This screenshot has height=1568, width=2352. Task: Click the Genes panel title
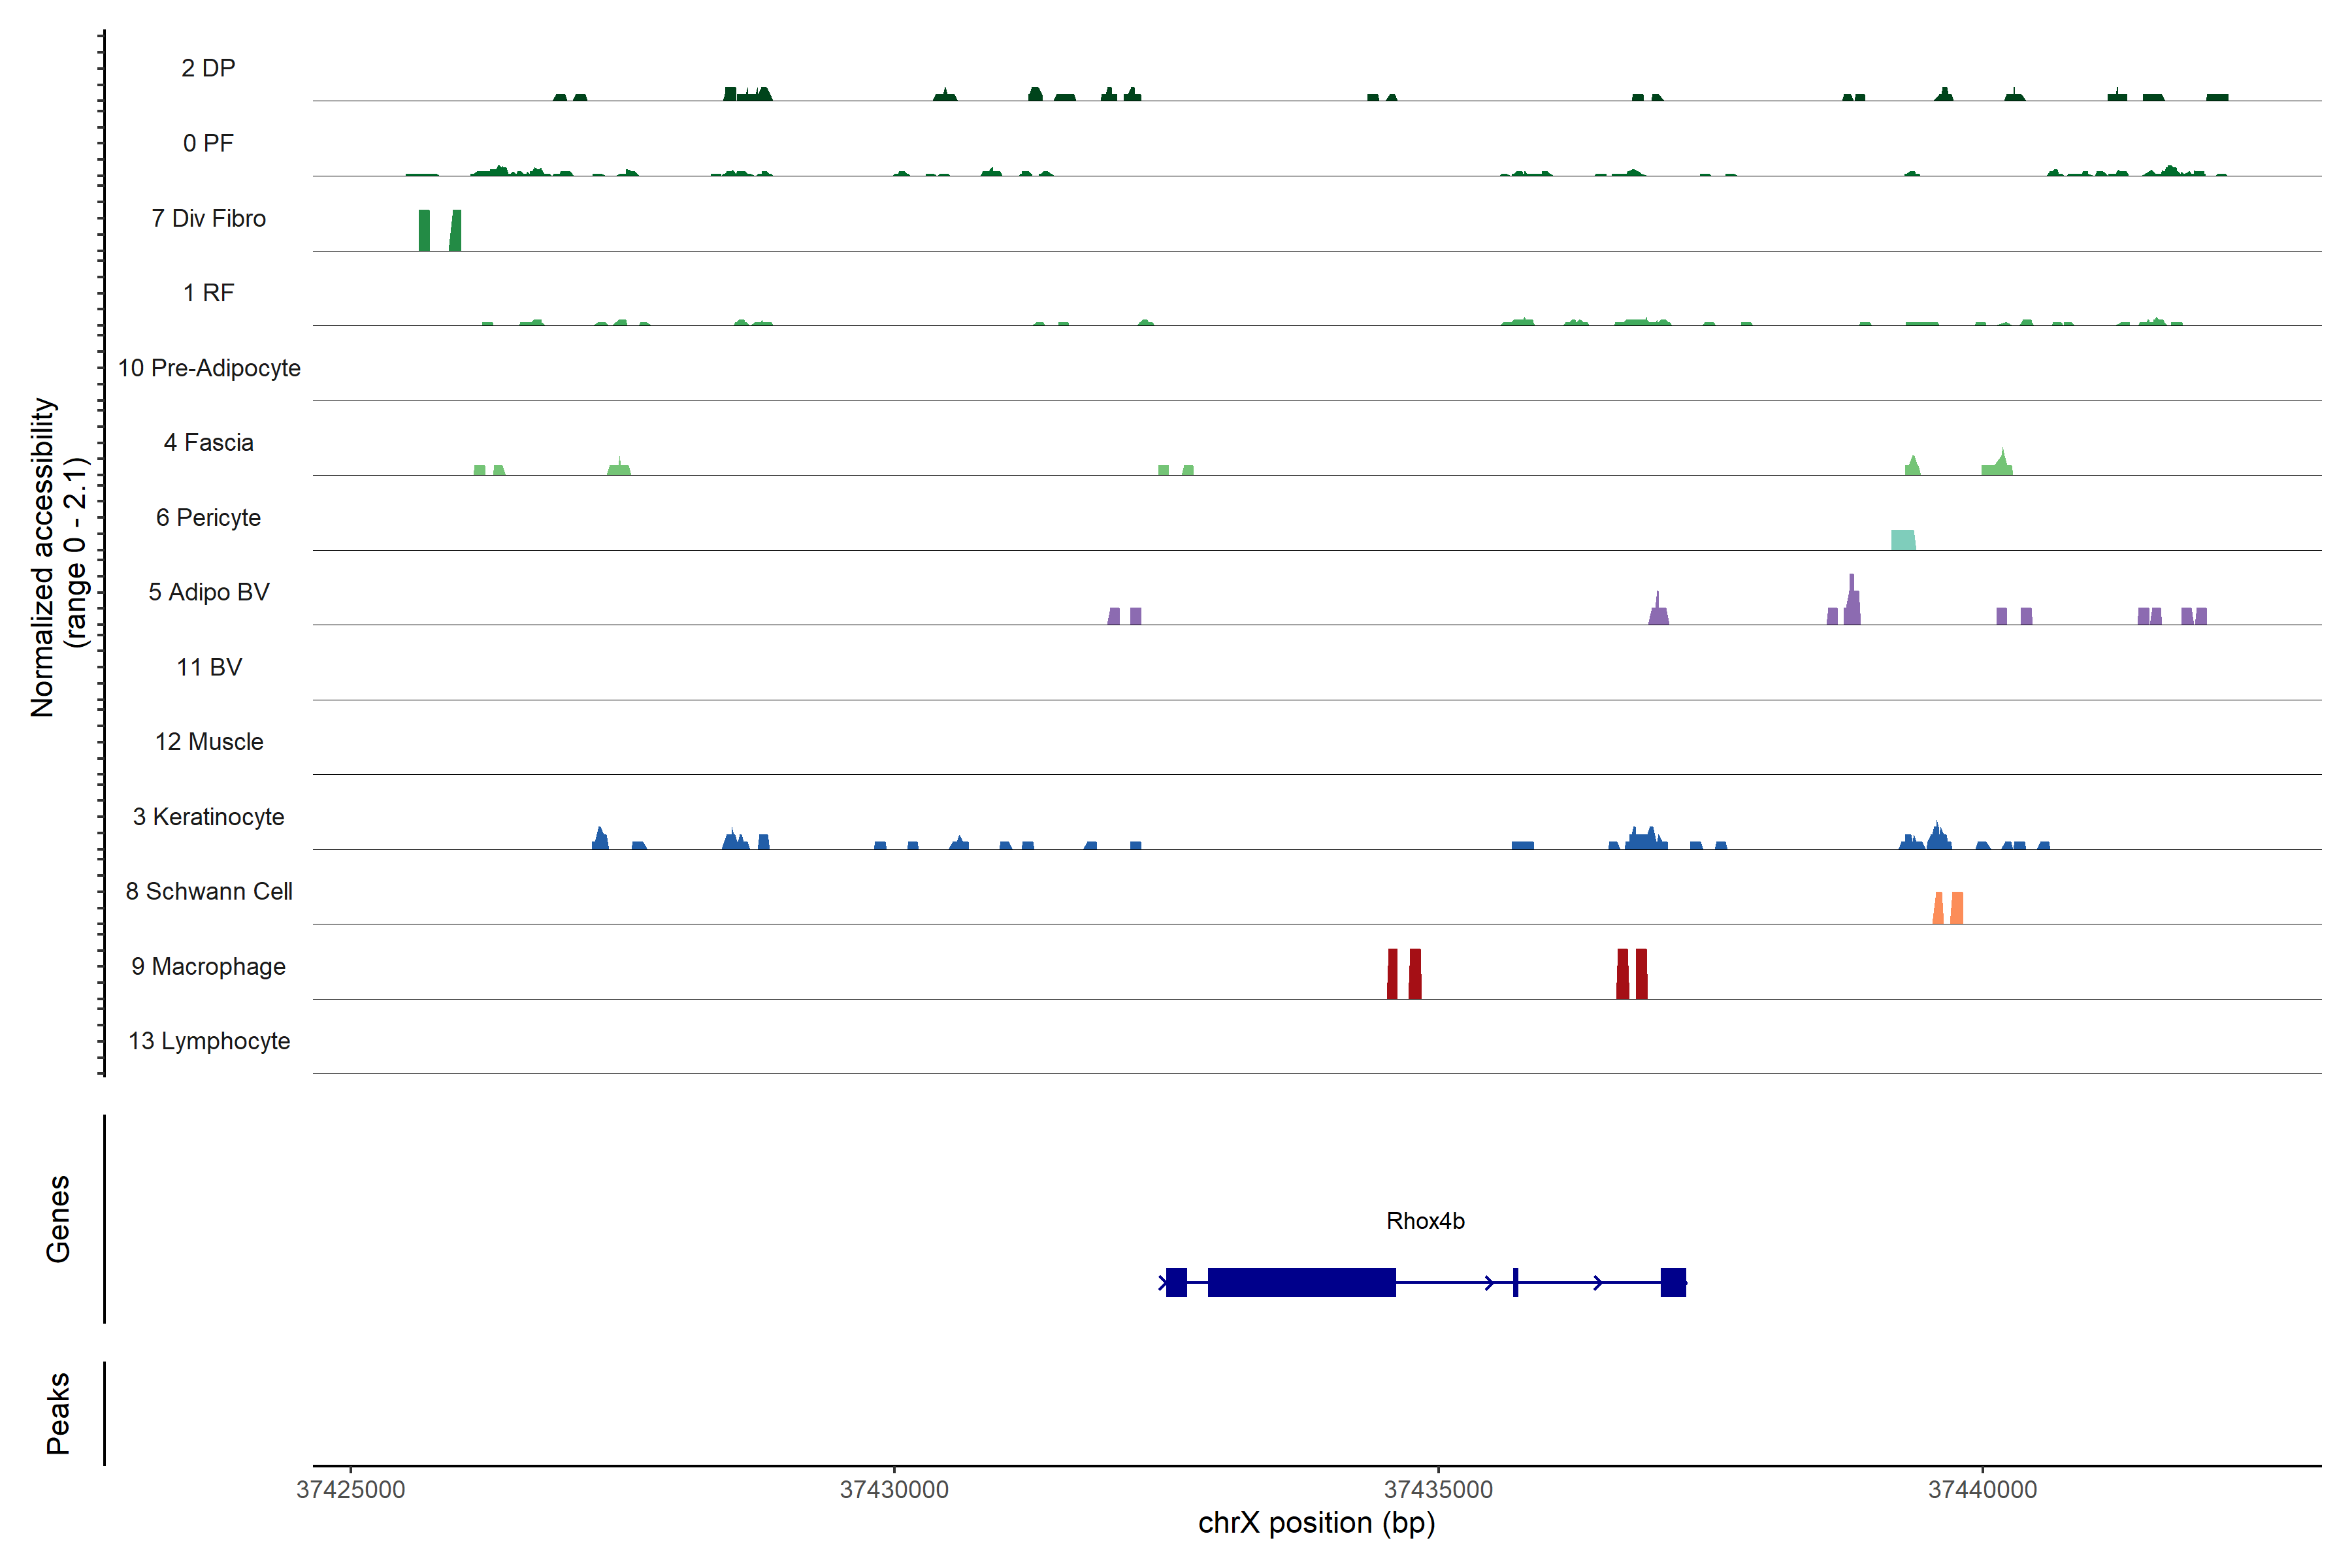click(58, 1219)
